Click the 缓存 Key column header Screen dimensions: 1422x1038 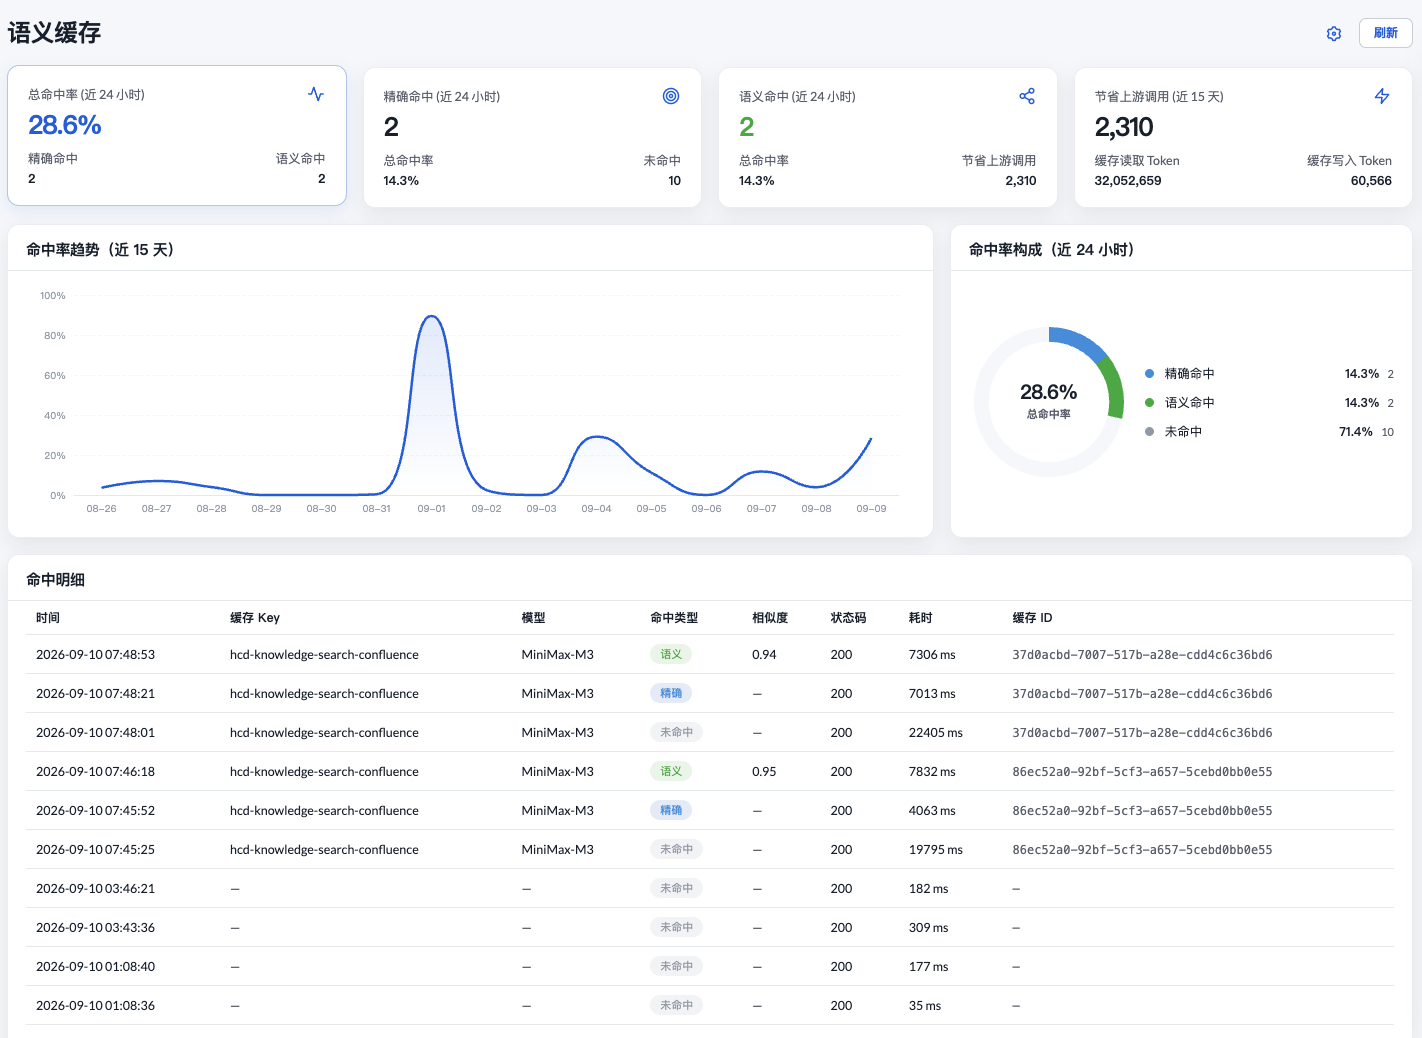pos(255,618)
